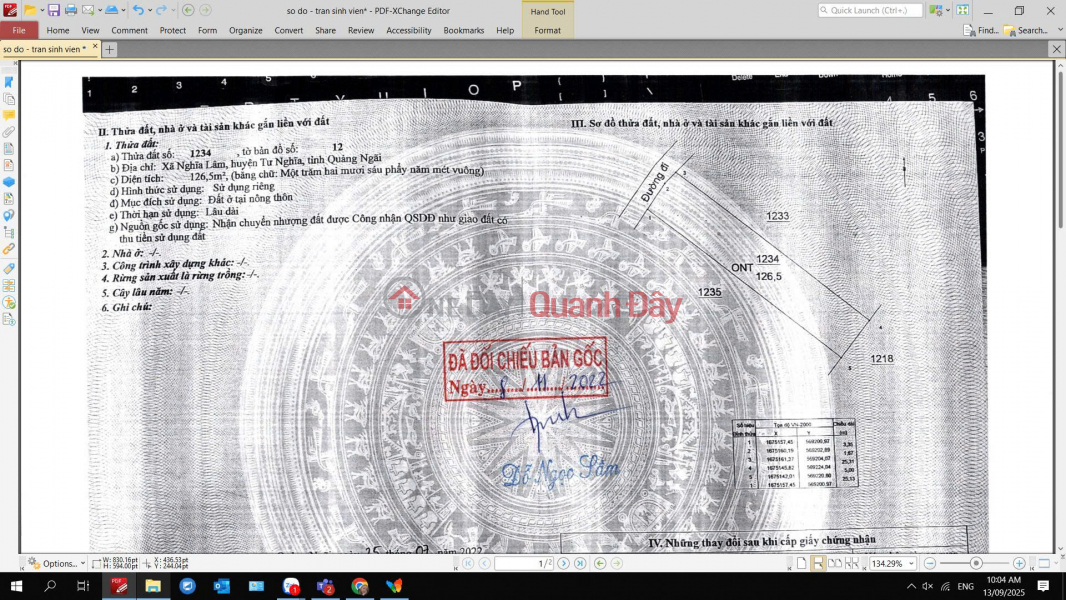Click the Find button
Viewport: 1066px width, 600px height.
pos(981,30)
